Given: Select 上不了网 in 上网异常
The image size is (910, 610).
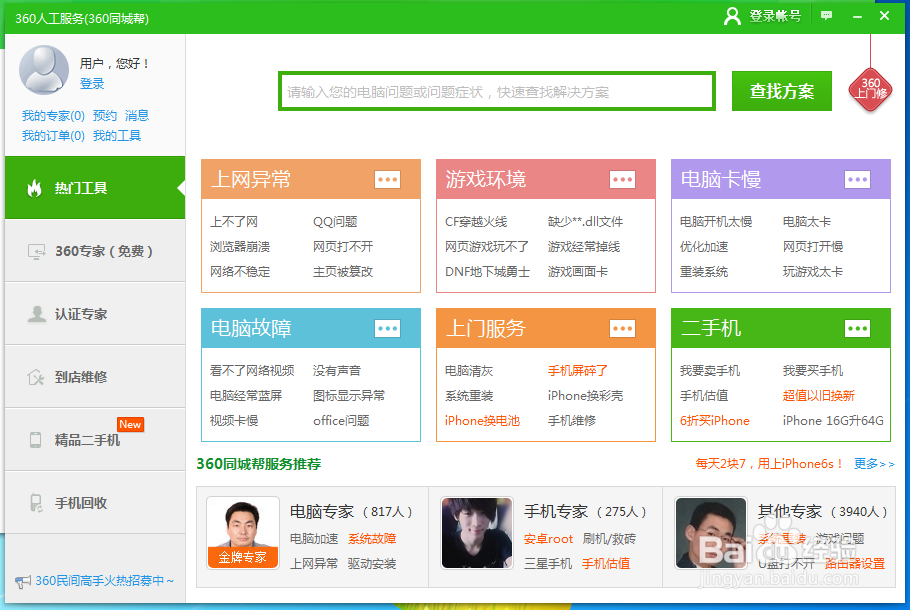Looking at the screenshot, I should coord(234,222).
